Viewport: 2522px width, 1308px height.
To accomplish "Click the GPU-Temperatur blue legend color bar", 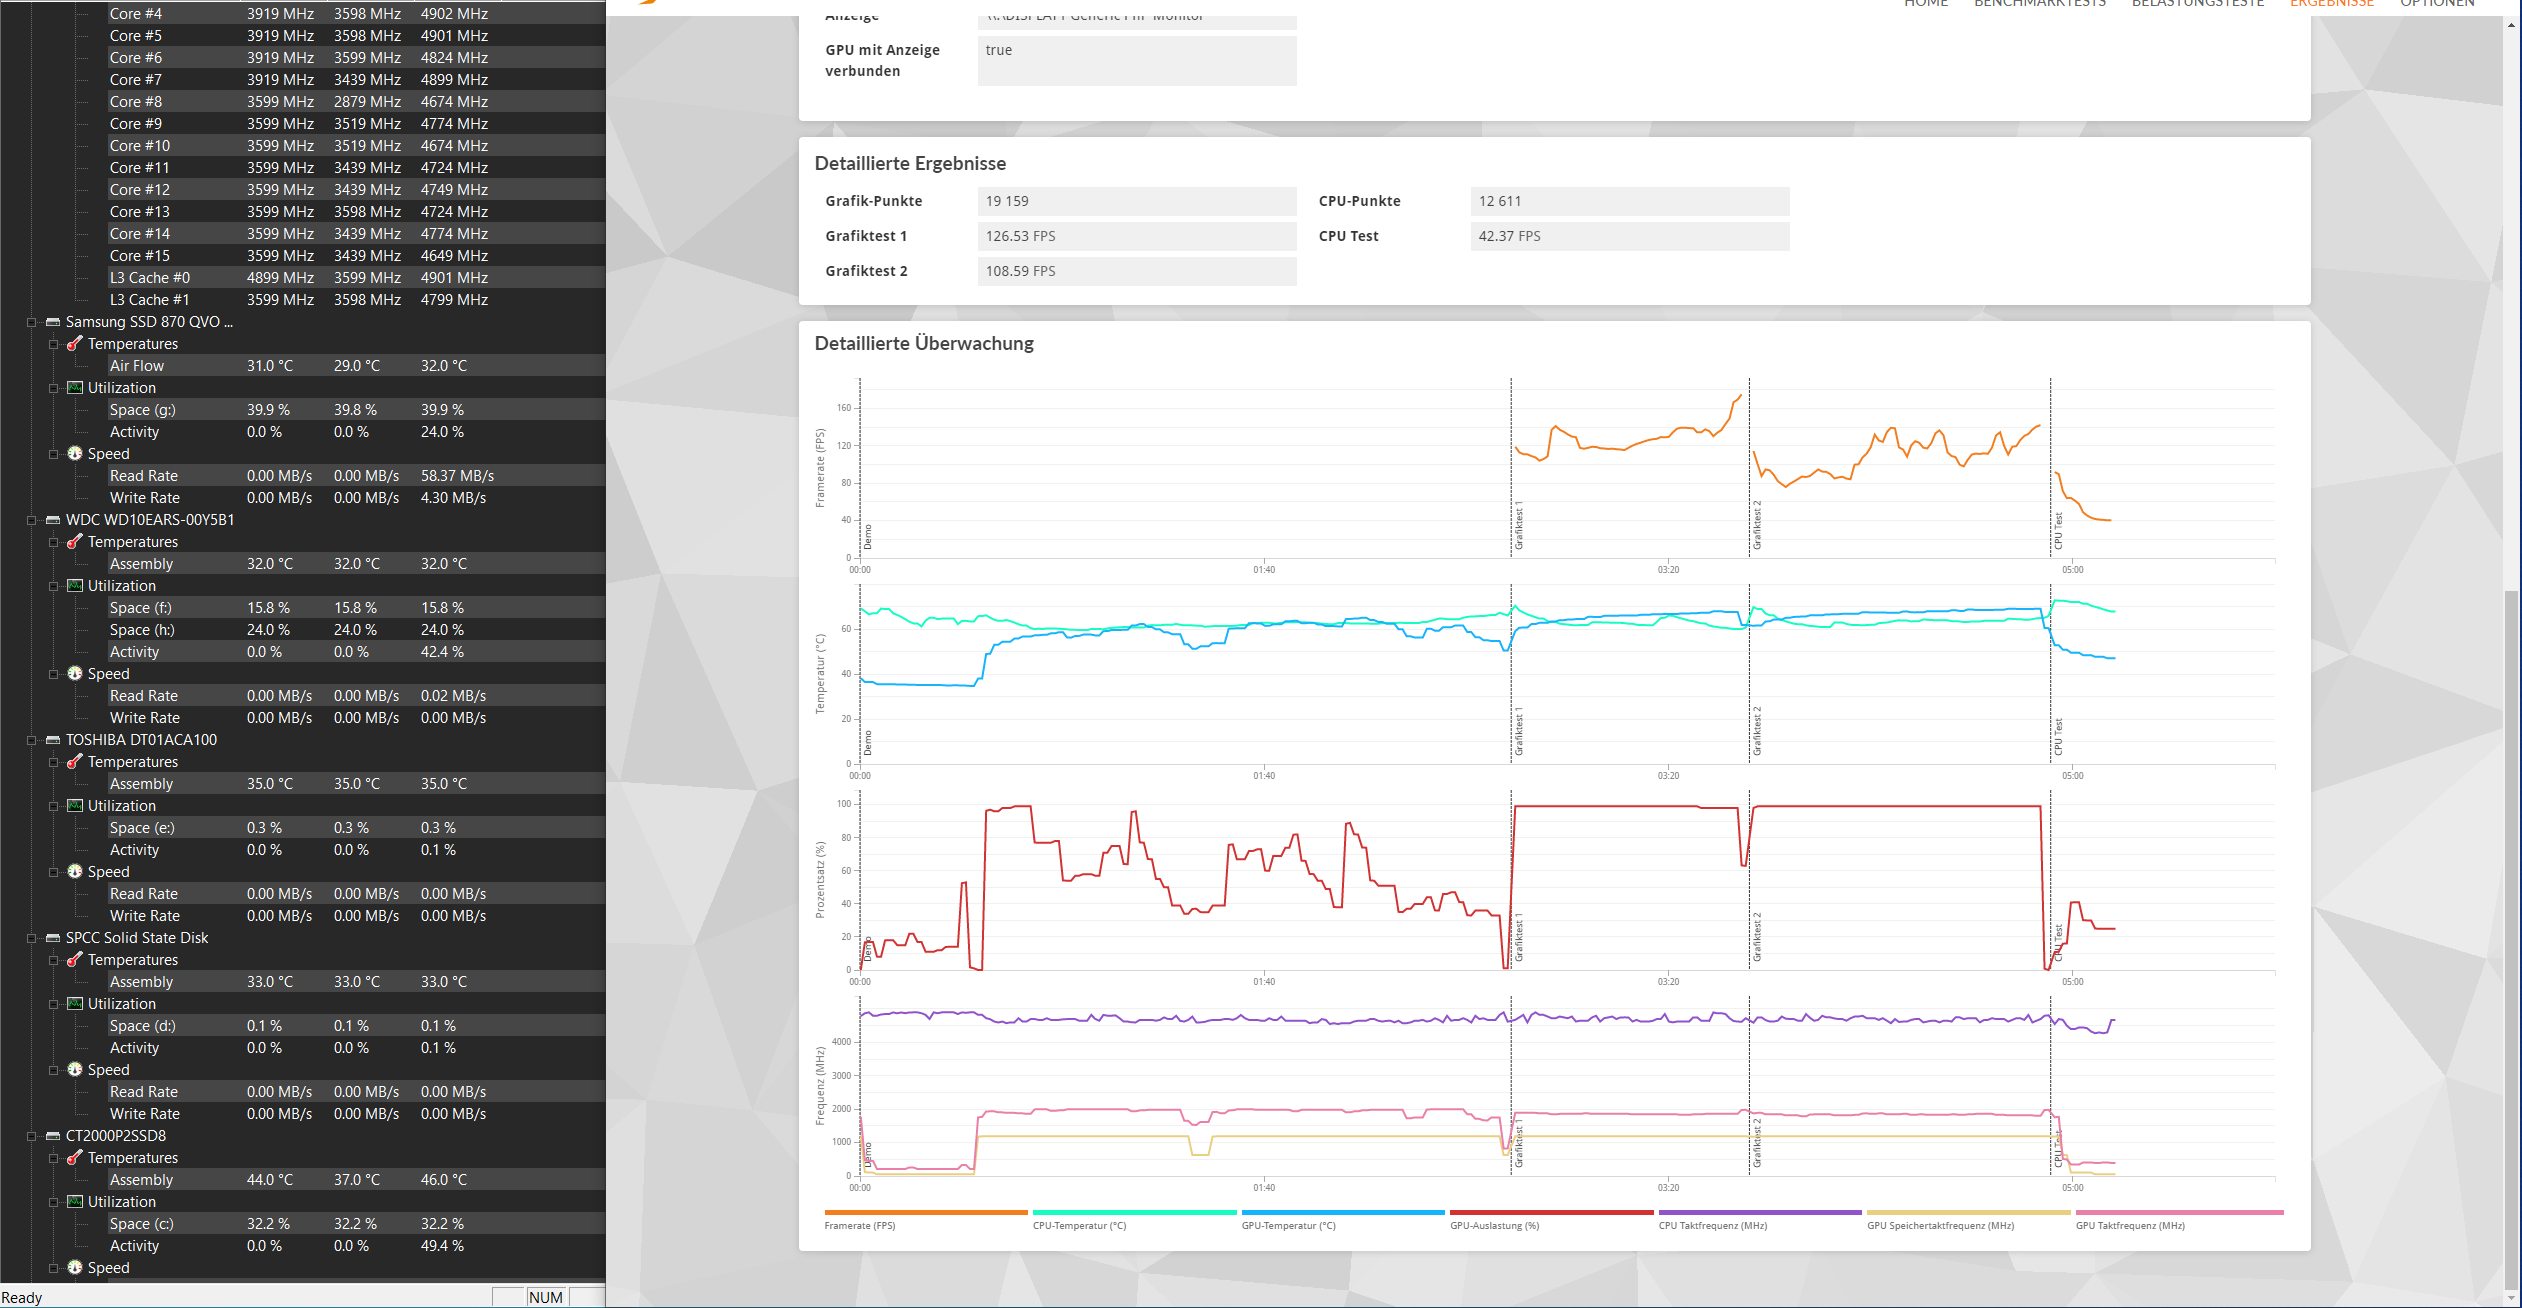I will (1342, 1212).
